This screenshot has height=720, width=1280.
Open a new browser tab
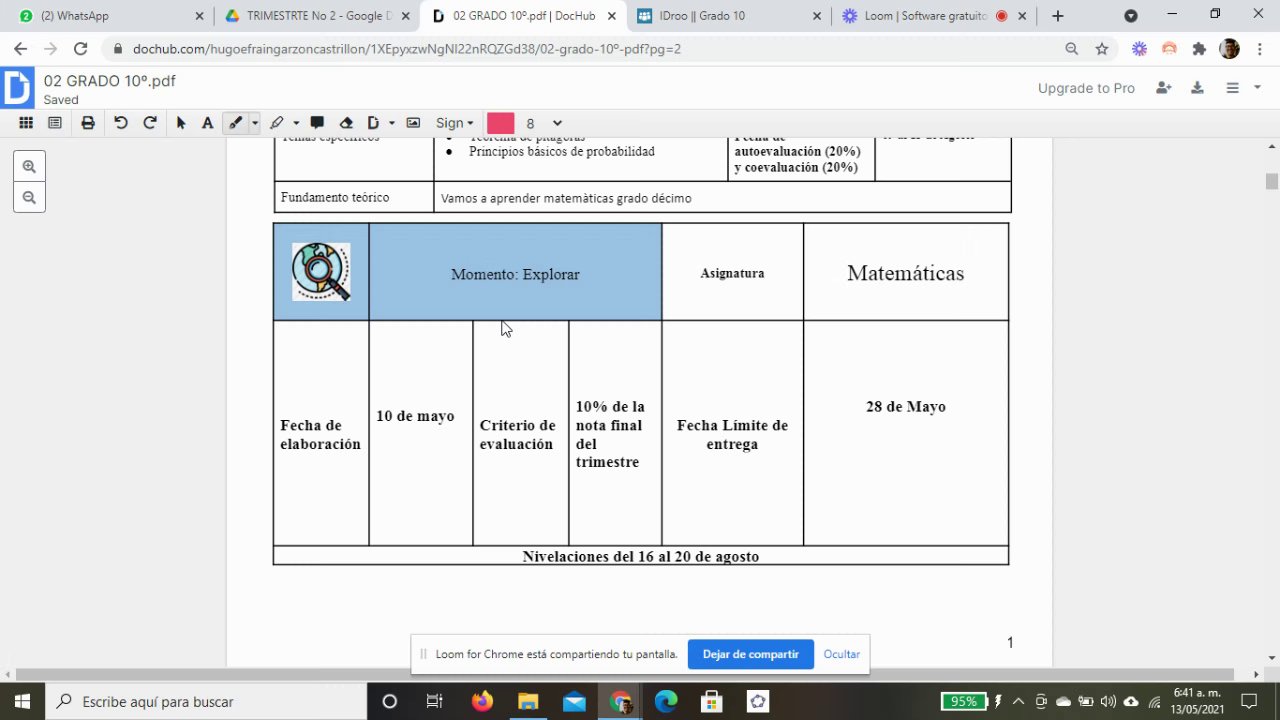point(1058,16)
